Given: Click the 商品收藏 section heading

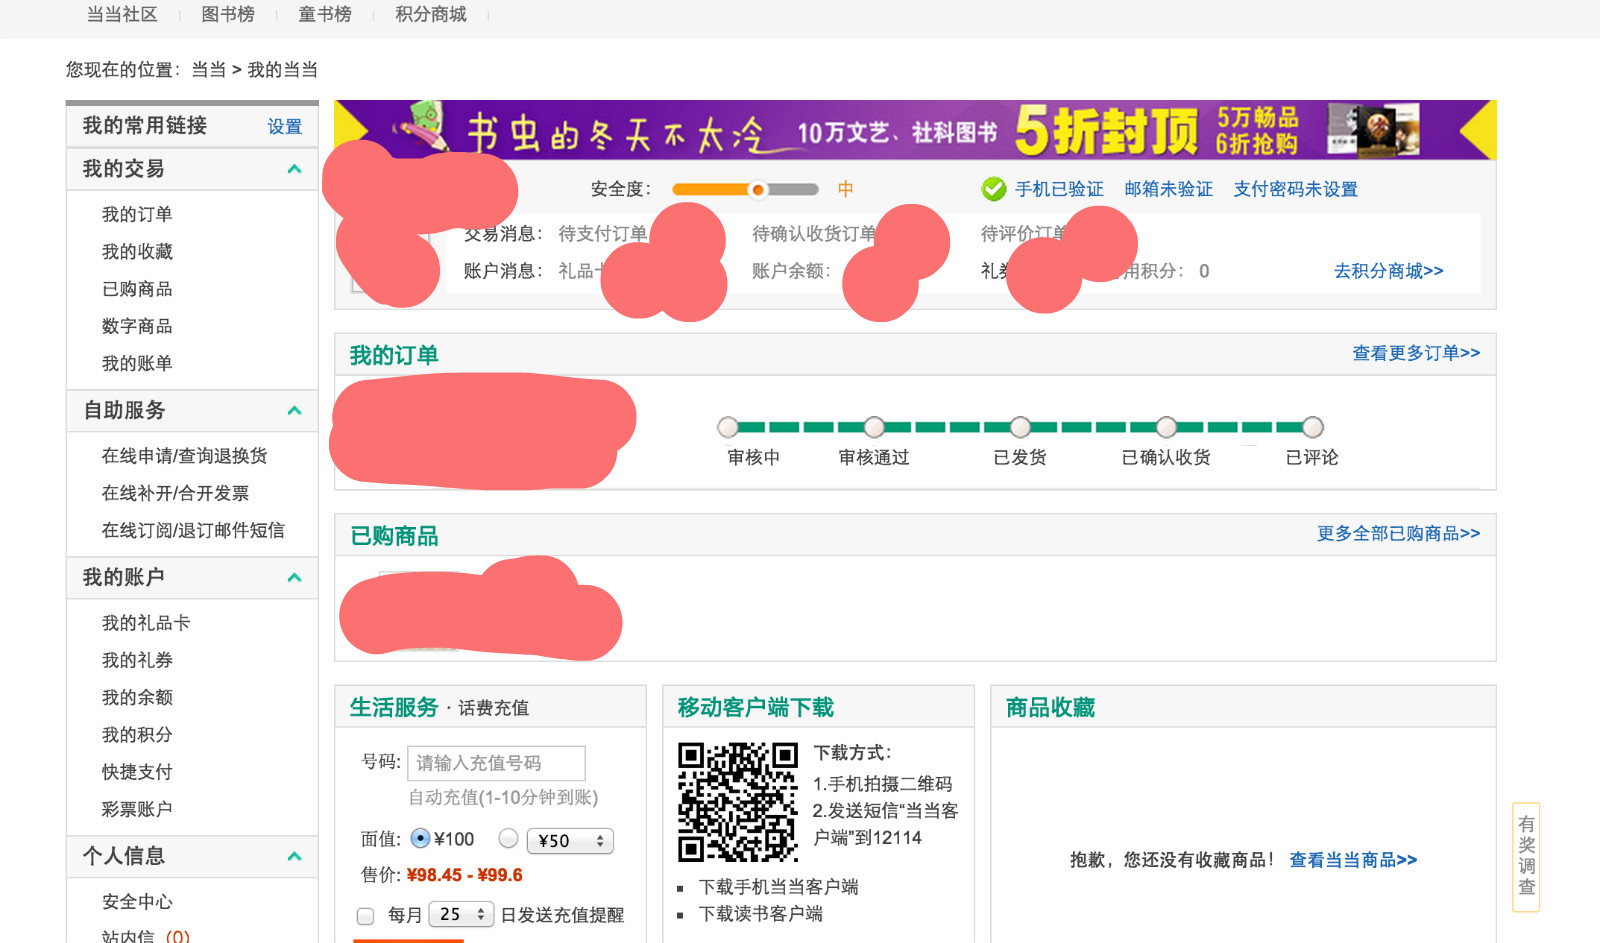Looking at the screenshot, I should (1050, 708).
